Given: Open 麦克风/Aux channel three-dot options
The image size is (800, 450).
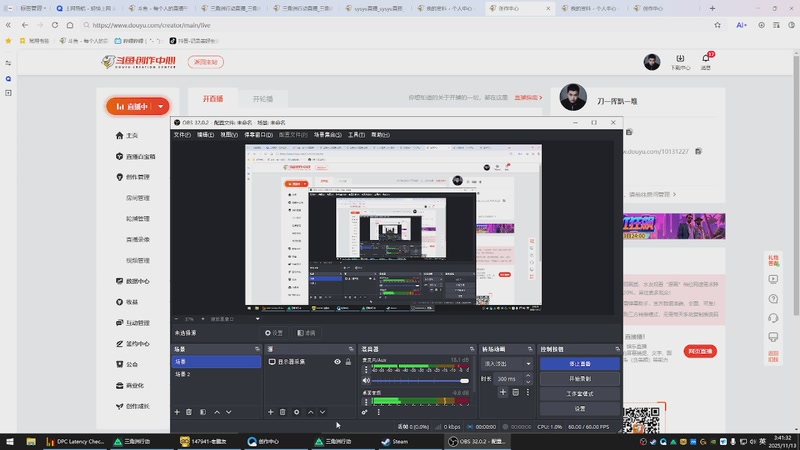Looking at the screenshot, I should 366,369.
